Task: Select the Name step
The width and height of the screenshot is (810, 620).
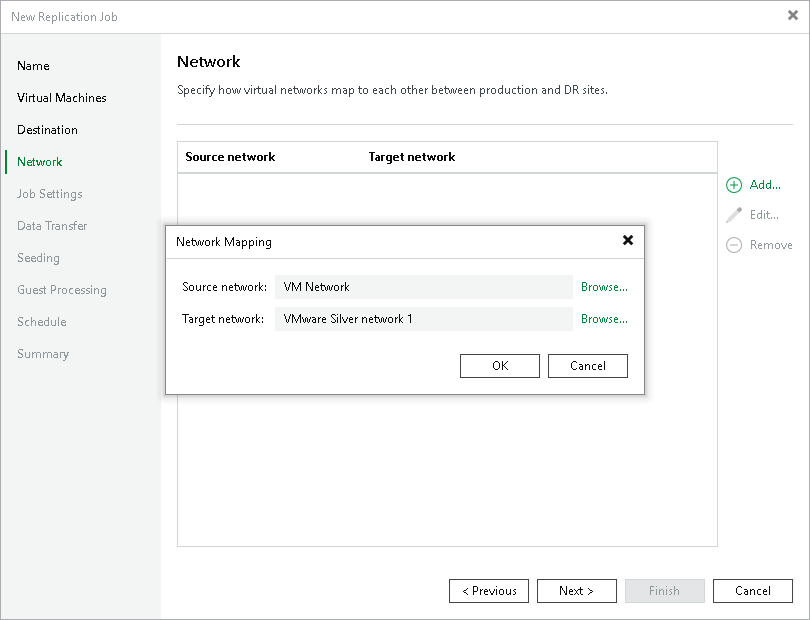Action: 33,65
